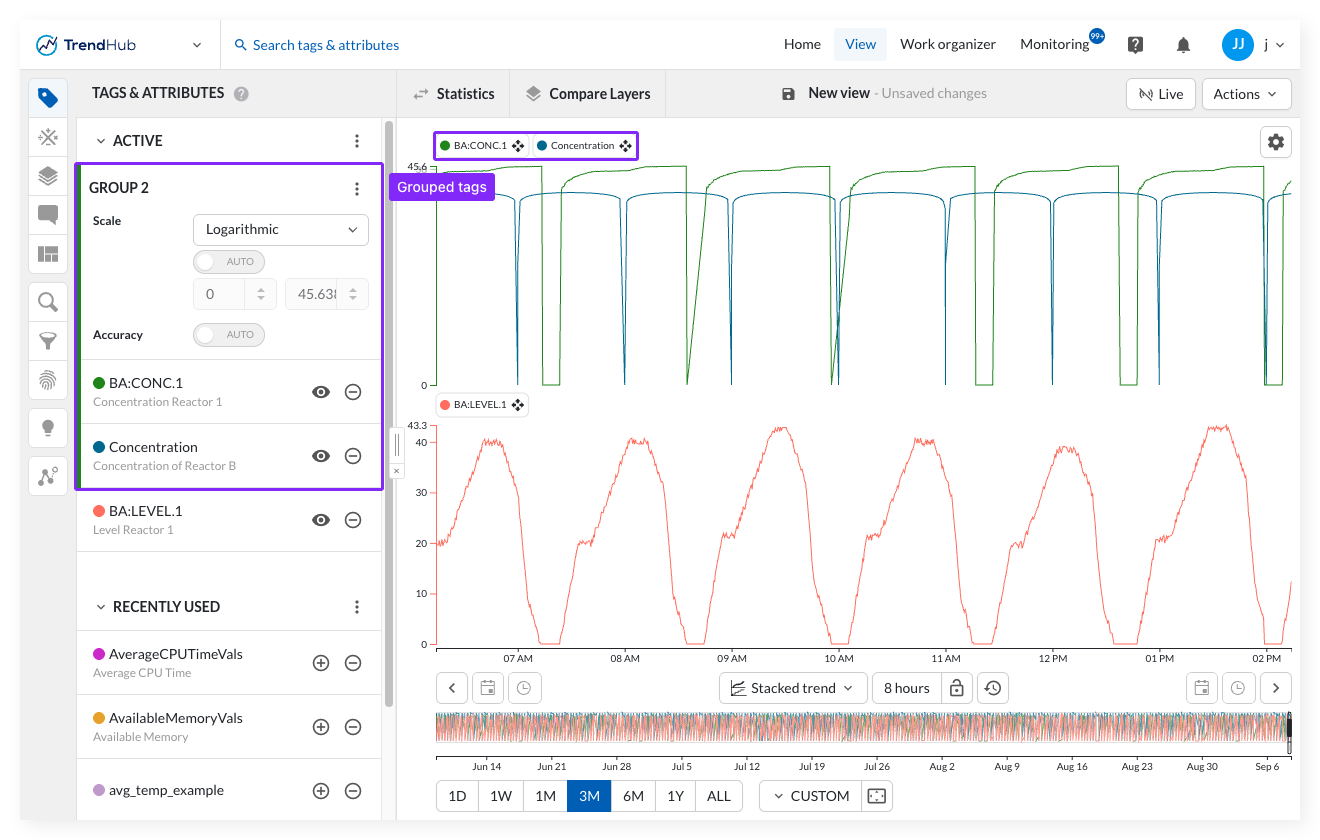Image resolution: width=1320 pixels, height=840 pixels.
Task: Click the purple AvailableMemoryVals orange color dot
Action: [99, 718]
